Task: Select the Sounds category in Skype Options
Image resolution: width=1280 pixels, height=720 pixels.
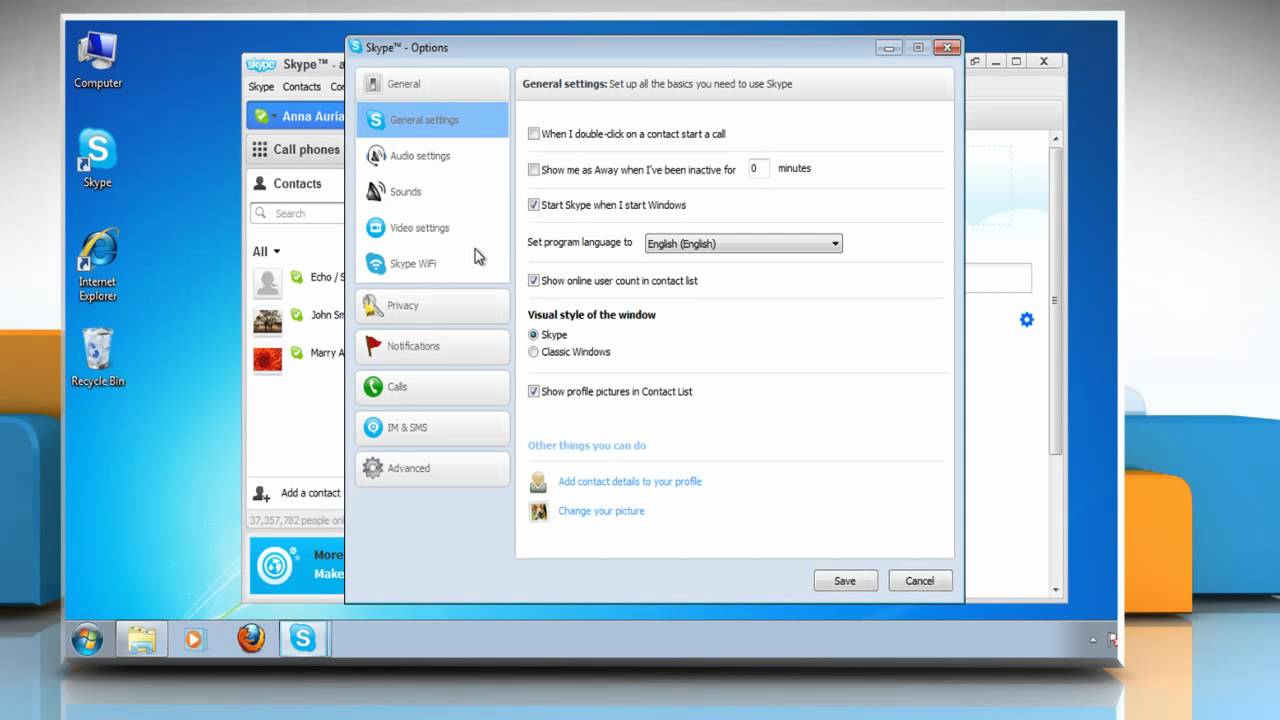Action: click(406, 191)
